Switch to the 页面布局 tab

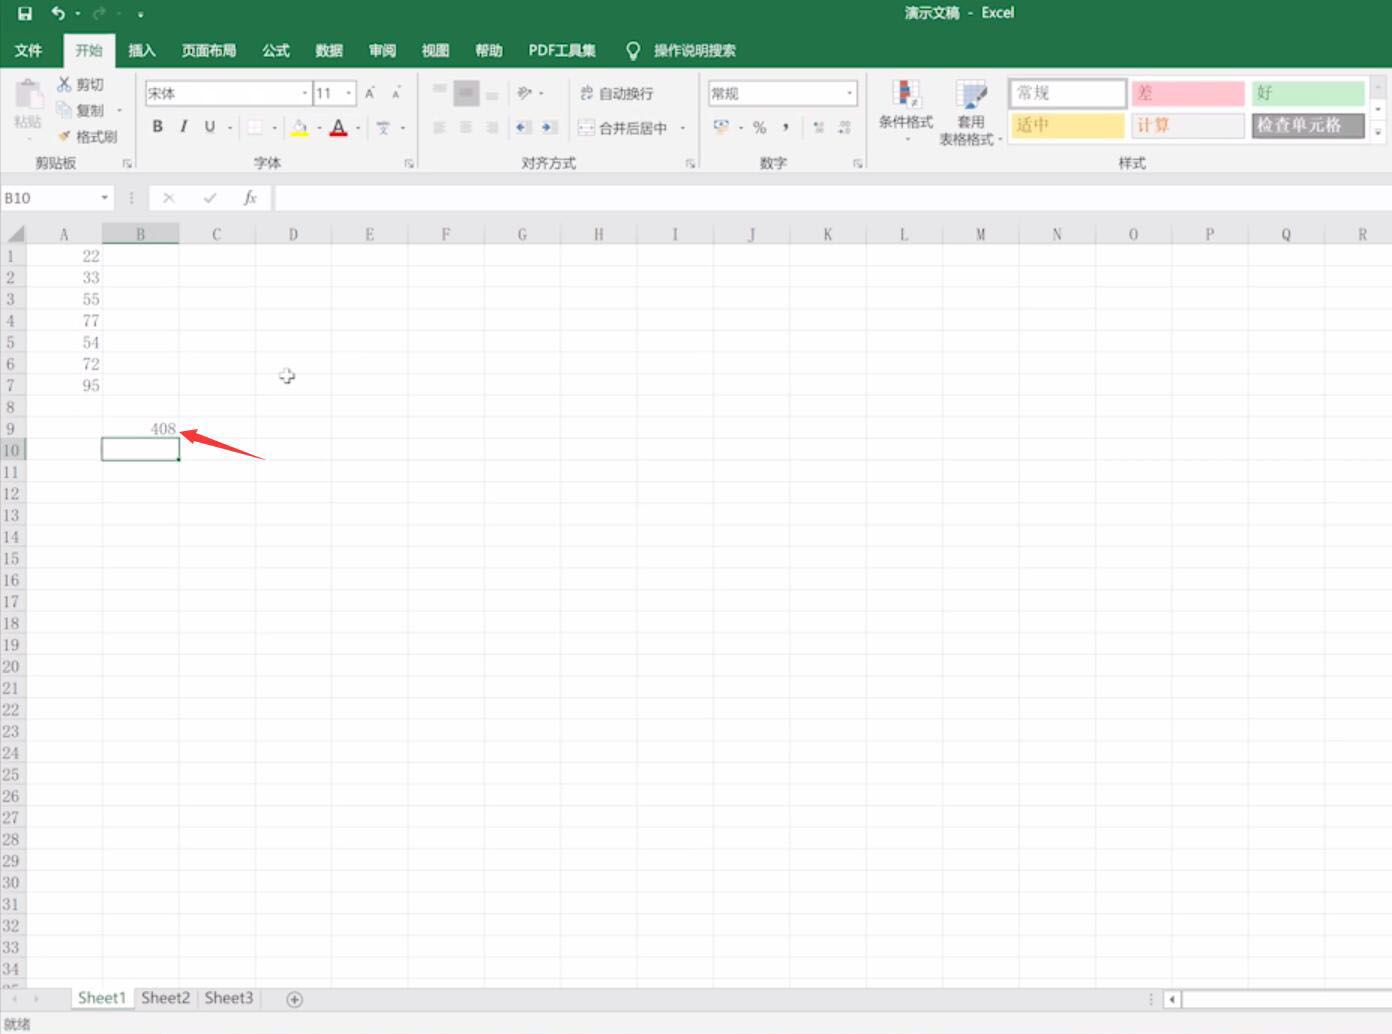[x=209, y=50]
